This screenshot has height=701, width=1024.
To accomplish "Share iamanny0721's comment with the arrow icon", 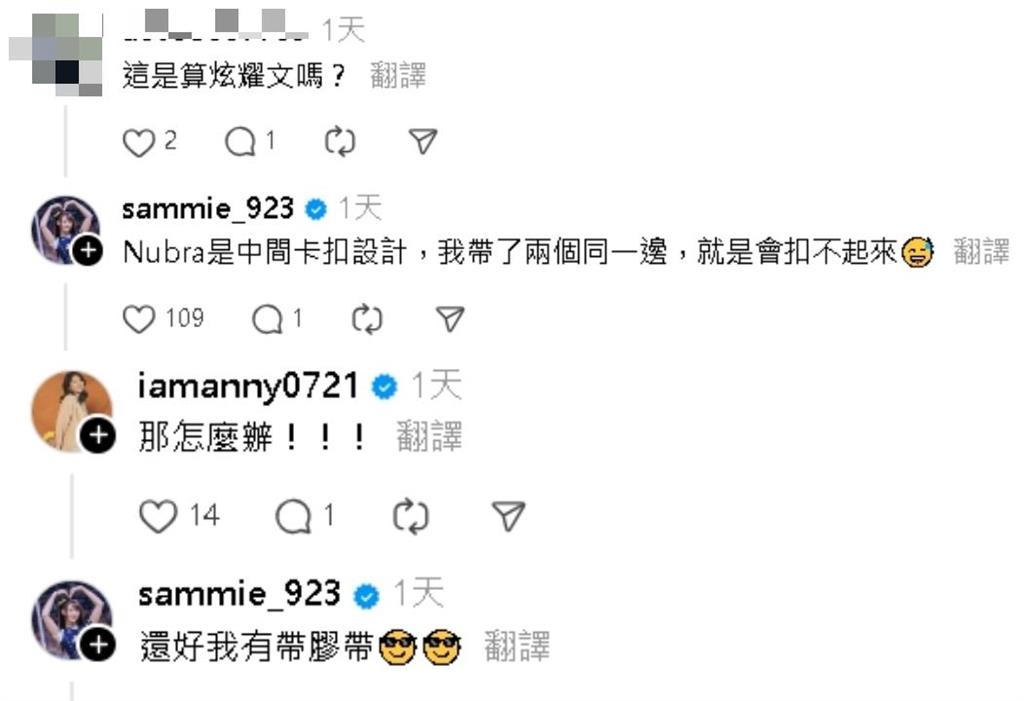I will pos(508,516).
